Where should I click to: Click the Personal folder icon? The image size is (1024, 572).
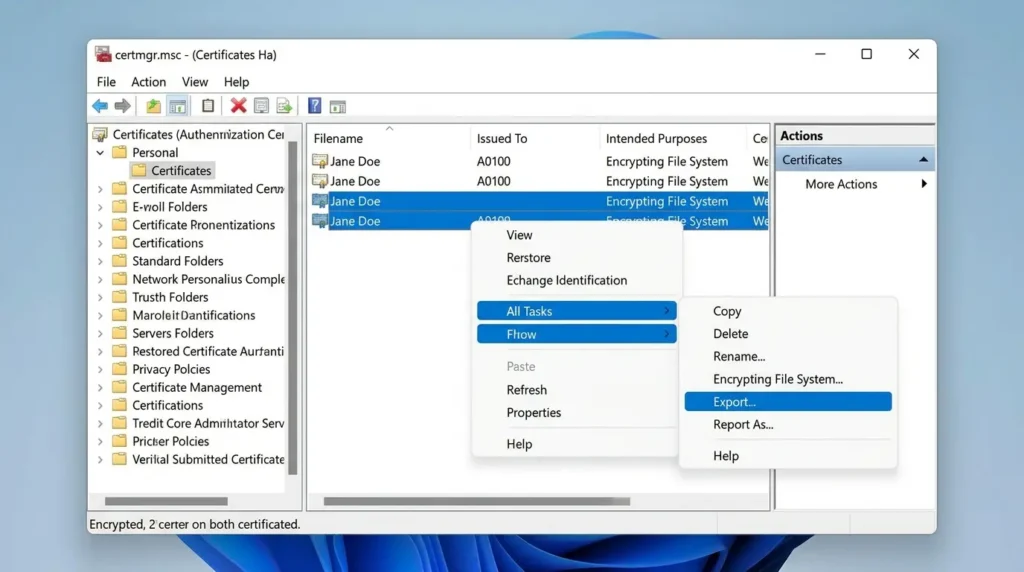click(119, 152)
